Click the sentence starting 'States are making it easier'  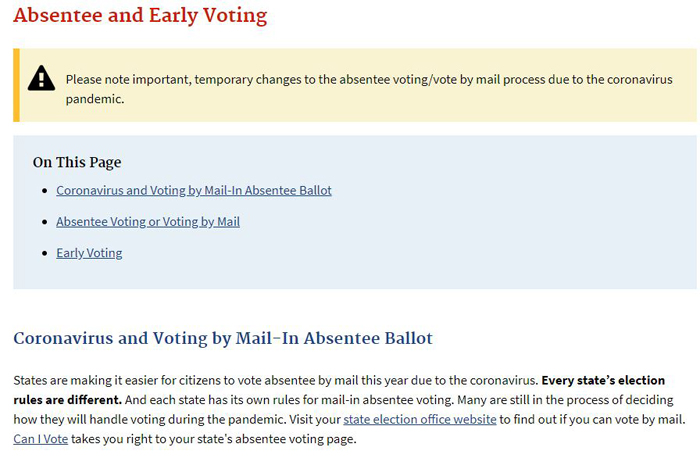(x=275, y=380)
